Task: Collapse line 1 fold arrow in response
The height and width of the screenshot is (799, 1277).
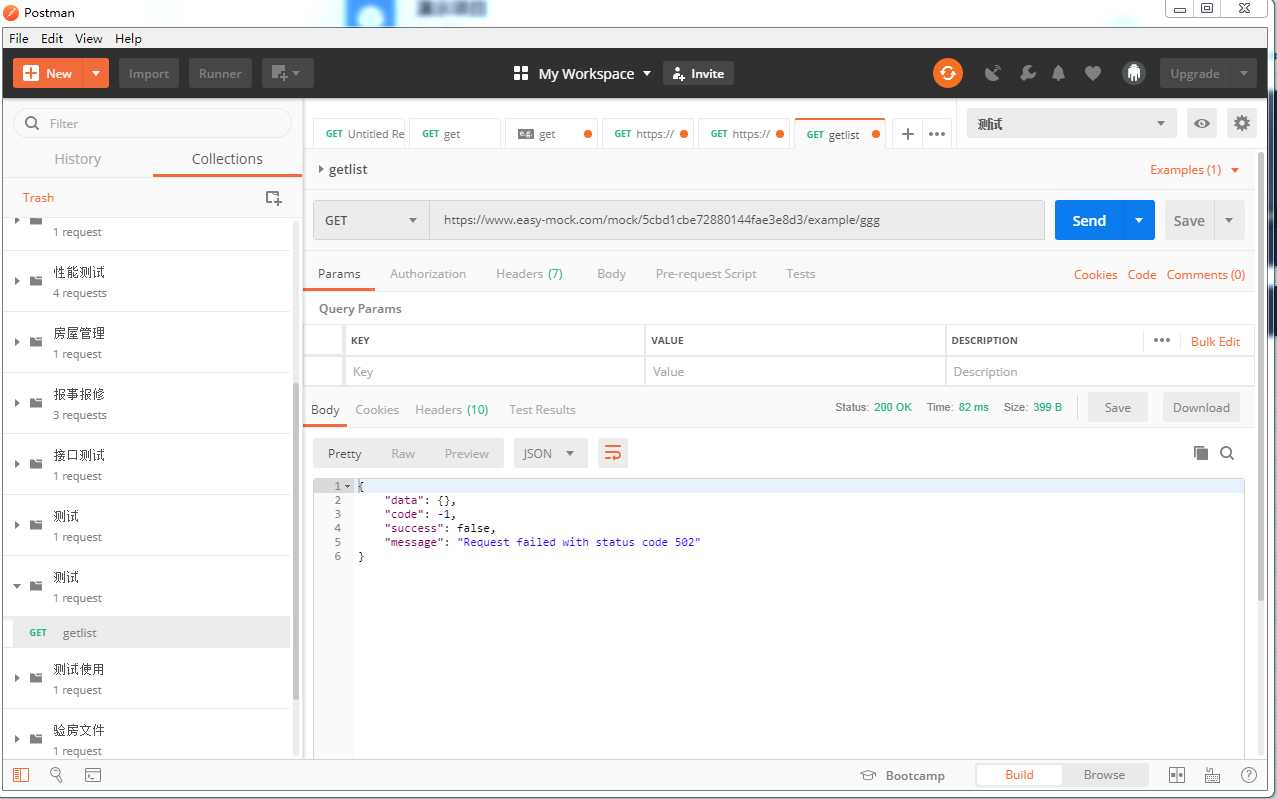Action: coord(347,486)
